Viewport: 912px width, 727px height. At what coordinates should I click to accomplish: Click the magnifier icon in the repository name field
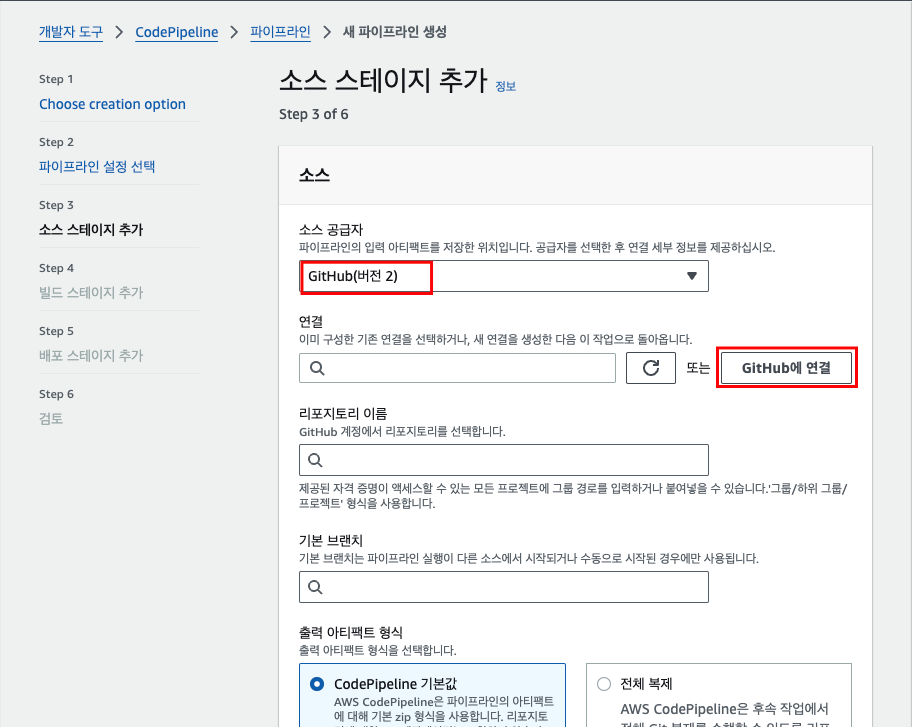click(x=315, y=460)
